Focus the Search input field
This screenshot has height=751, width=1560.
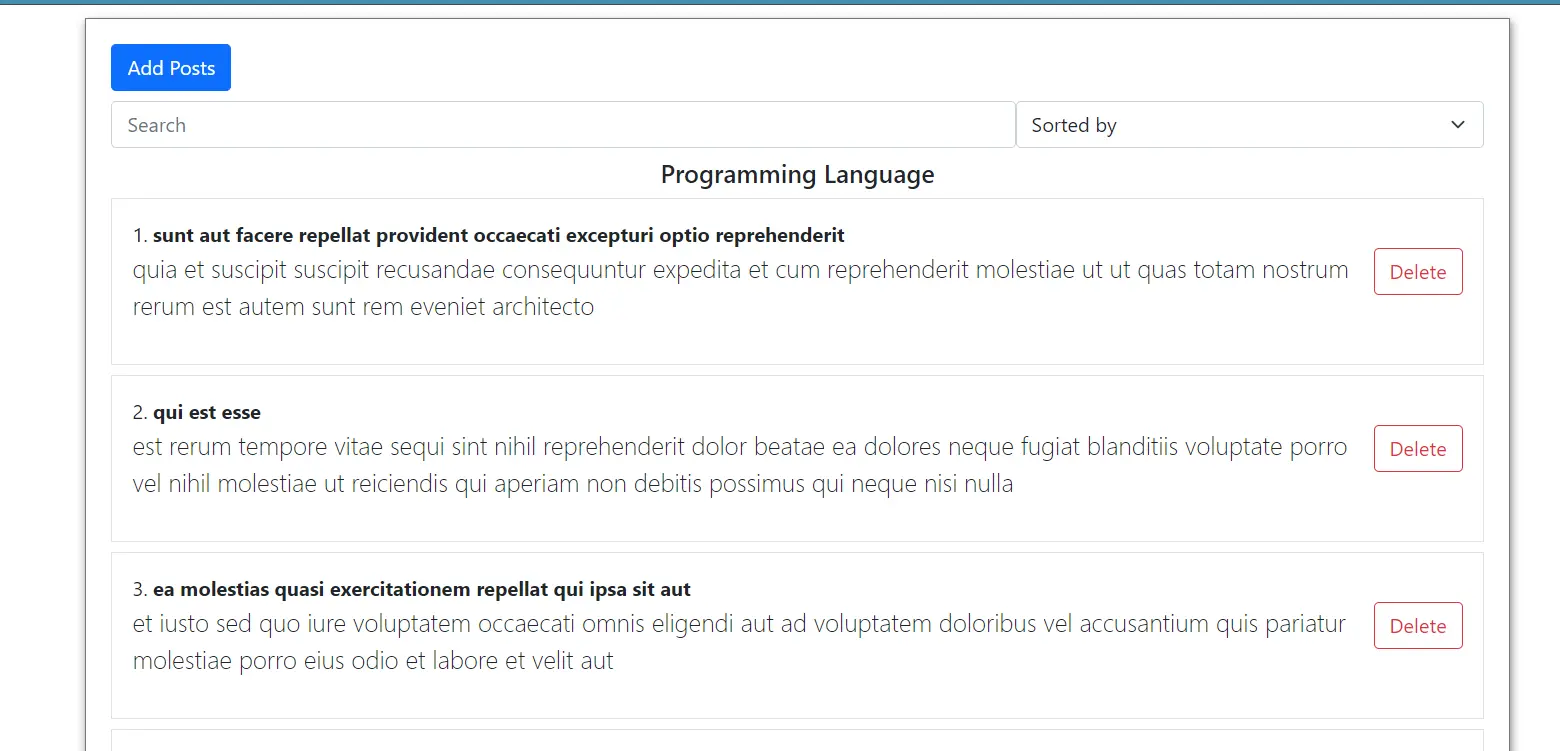click(563, 125)
